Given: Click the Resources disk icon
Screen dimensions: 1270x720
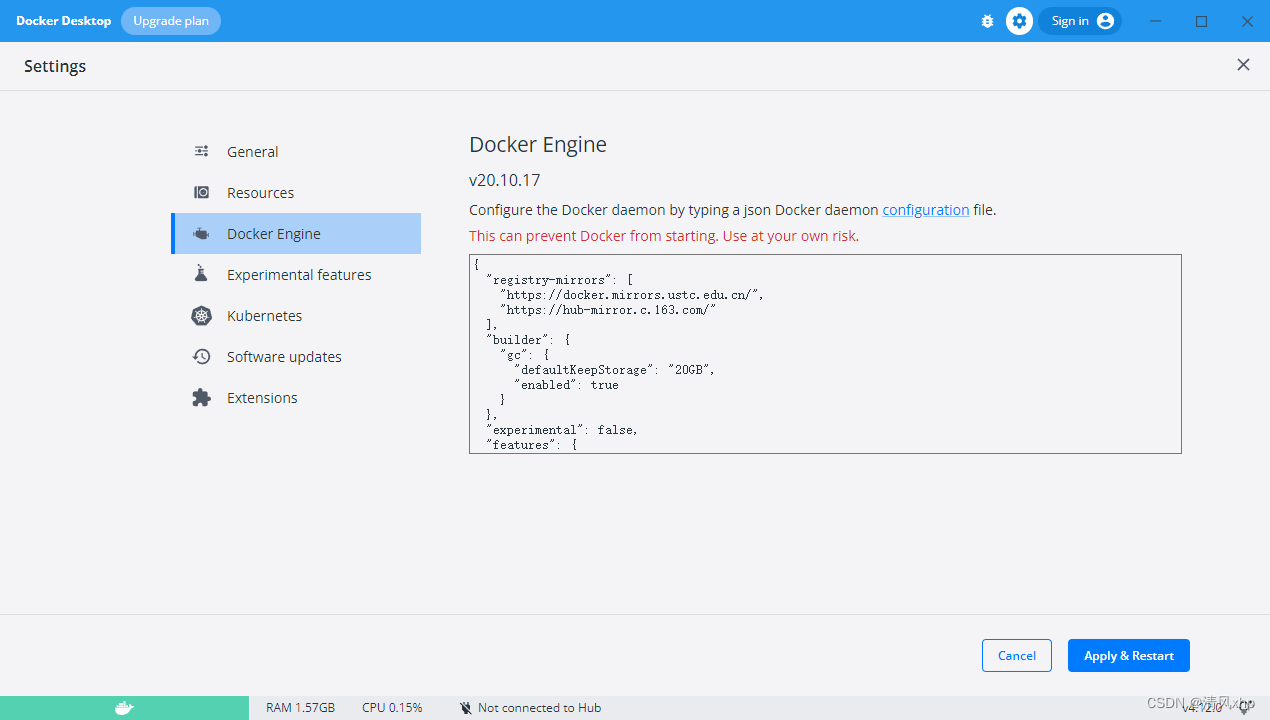Looking at the screenshot, I should pyautogui.click(x=201, y=193).
